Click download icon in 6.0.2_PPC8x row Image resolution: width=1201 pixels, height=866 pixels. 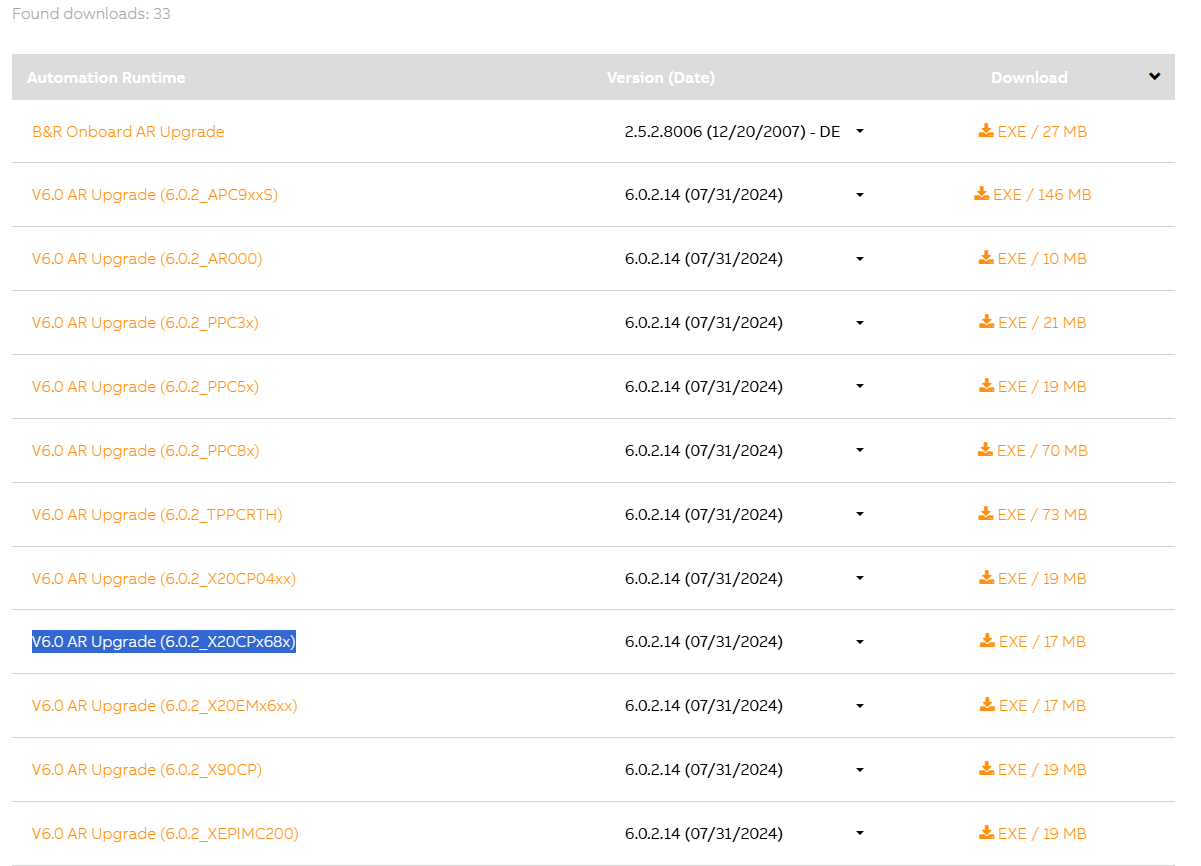(x=985, y=450)
